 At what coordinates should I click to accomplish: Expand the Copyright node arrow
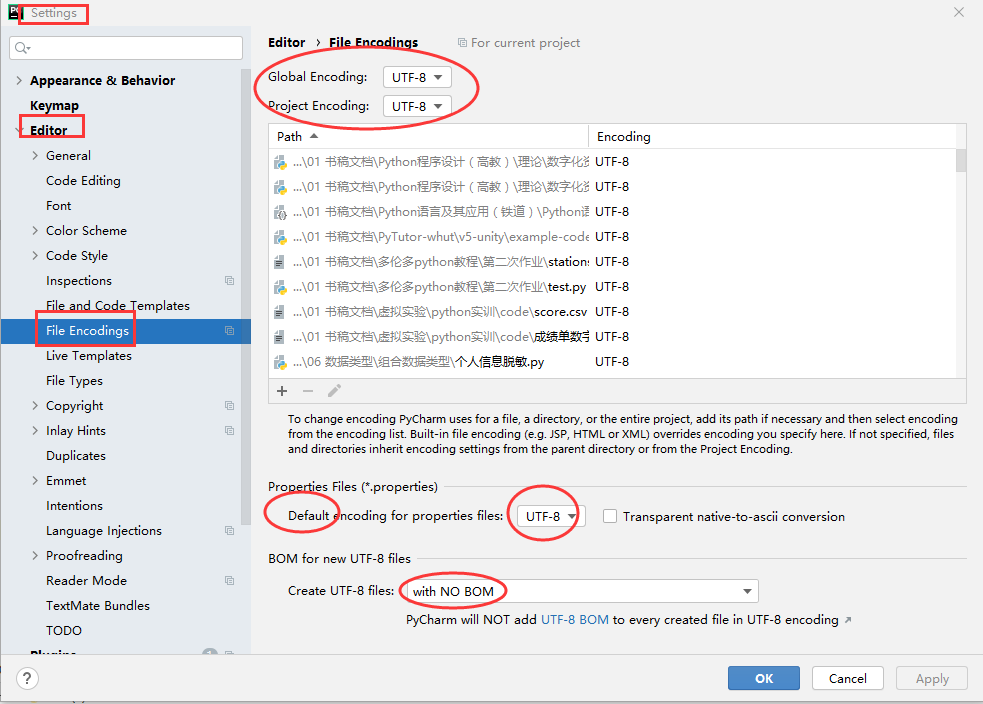click(x=35, y=406)
